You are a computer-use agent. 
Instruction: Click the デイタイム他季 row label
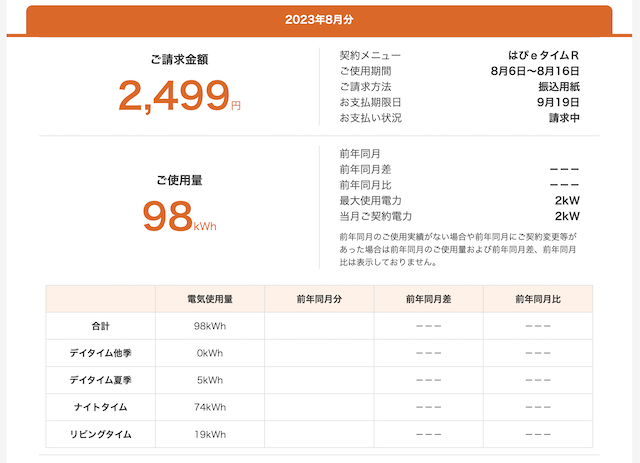[x=100, y=353]
